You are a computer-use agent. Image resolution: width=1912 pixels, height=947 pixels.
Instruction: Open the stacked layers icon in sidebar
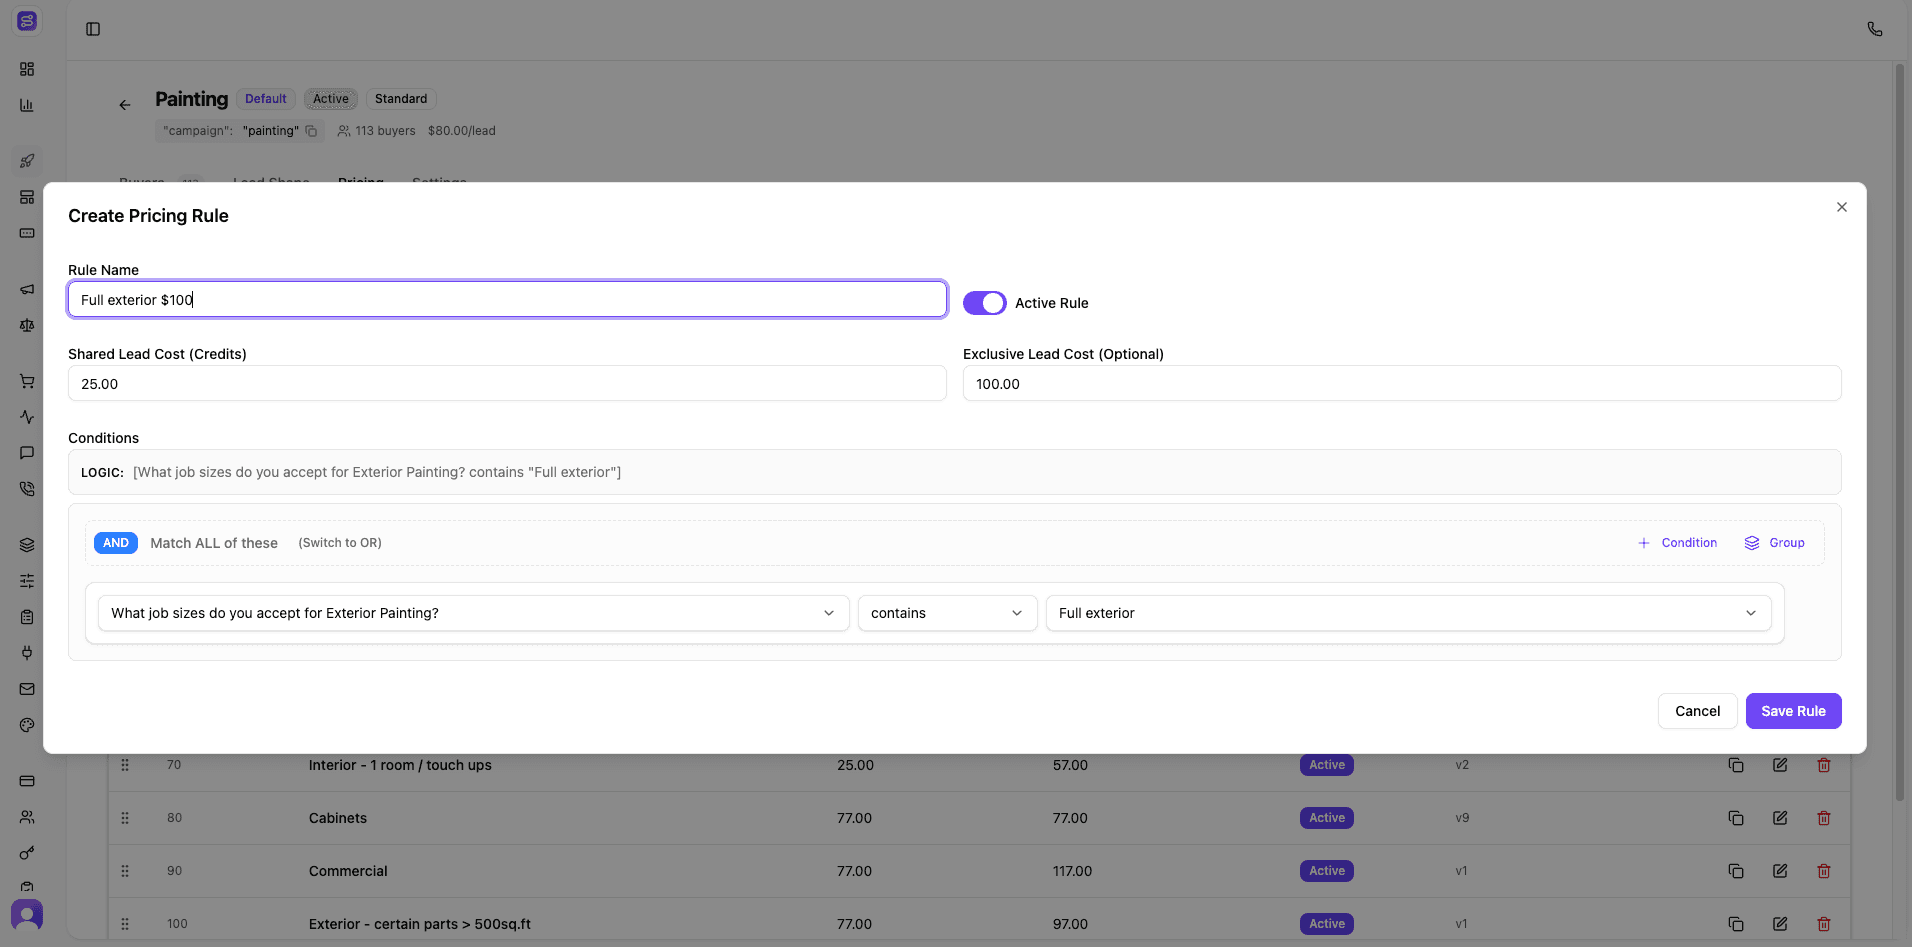coord(27,545)
